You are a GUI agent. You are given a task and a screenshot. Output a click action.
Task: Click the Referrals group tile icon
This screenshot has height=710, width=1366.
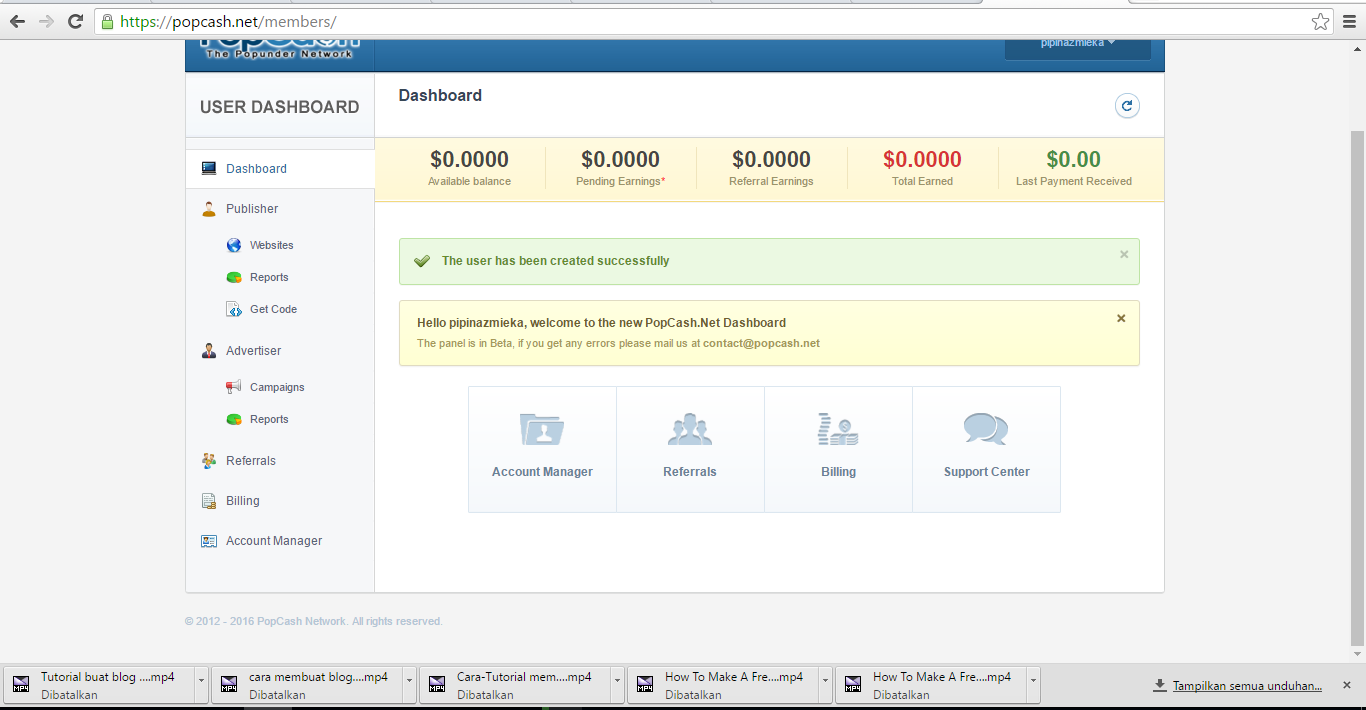click(690, 429)
